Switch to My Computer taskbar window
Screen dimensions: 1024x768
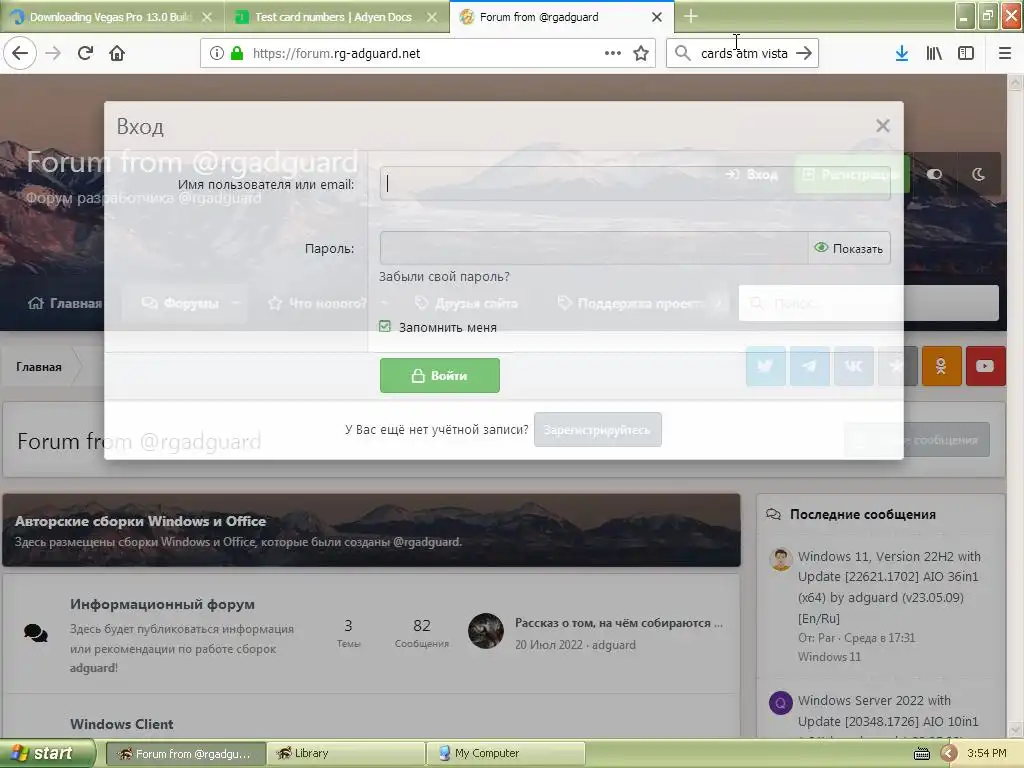tap(505, 753)
